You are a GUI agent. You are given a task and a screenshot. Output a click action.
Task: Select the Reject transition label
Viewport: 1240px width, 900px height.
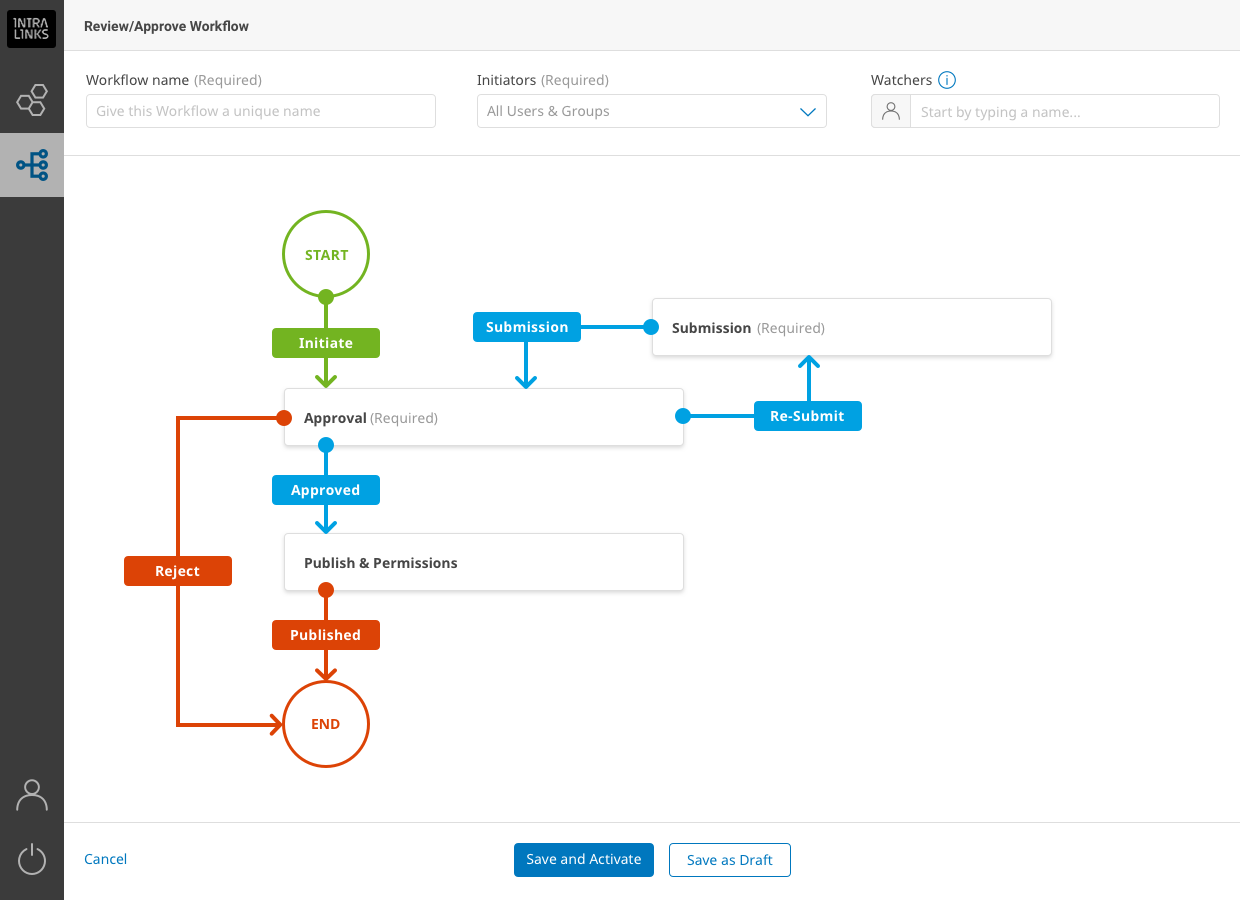178,571
